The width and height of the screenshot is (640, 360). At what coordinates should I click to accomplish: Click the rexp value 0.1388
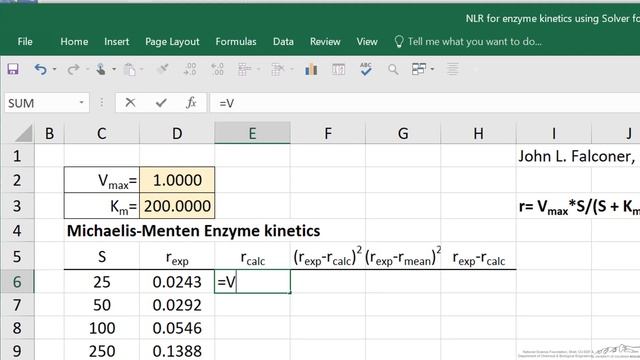click(x=177, y=351)
